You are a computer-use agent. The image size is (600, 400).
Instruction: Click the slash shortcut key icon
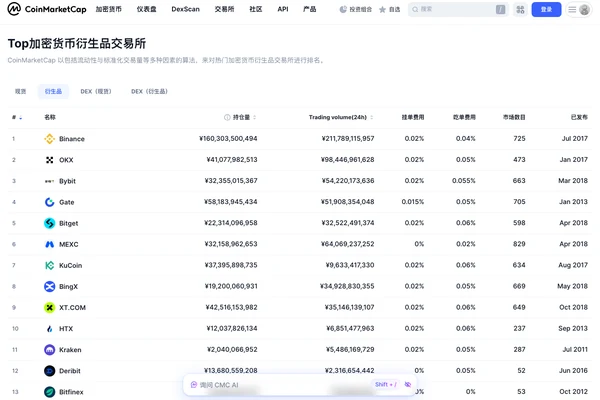[x=500, y=10]
